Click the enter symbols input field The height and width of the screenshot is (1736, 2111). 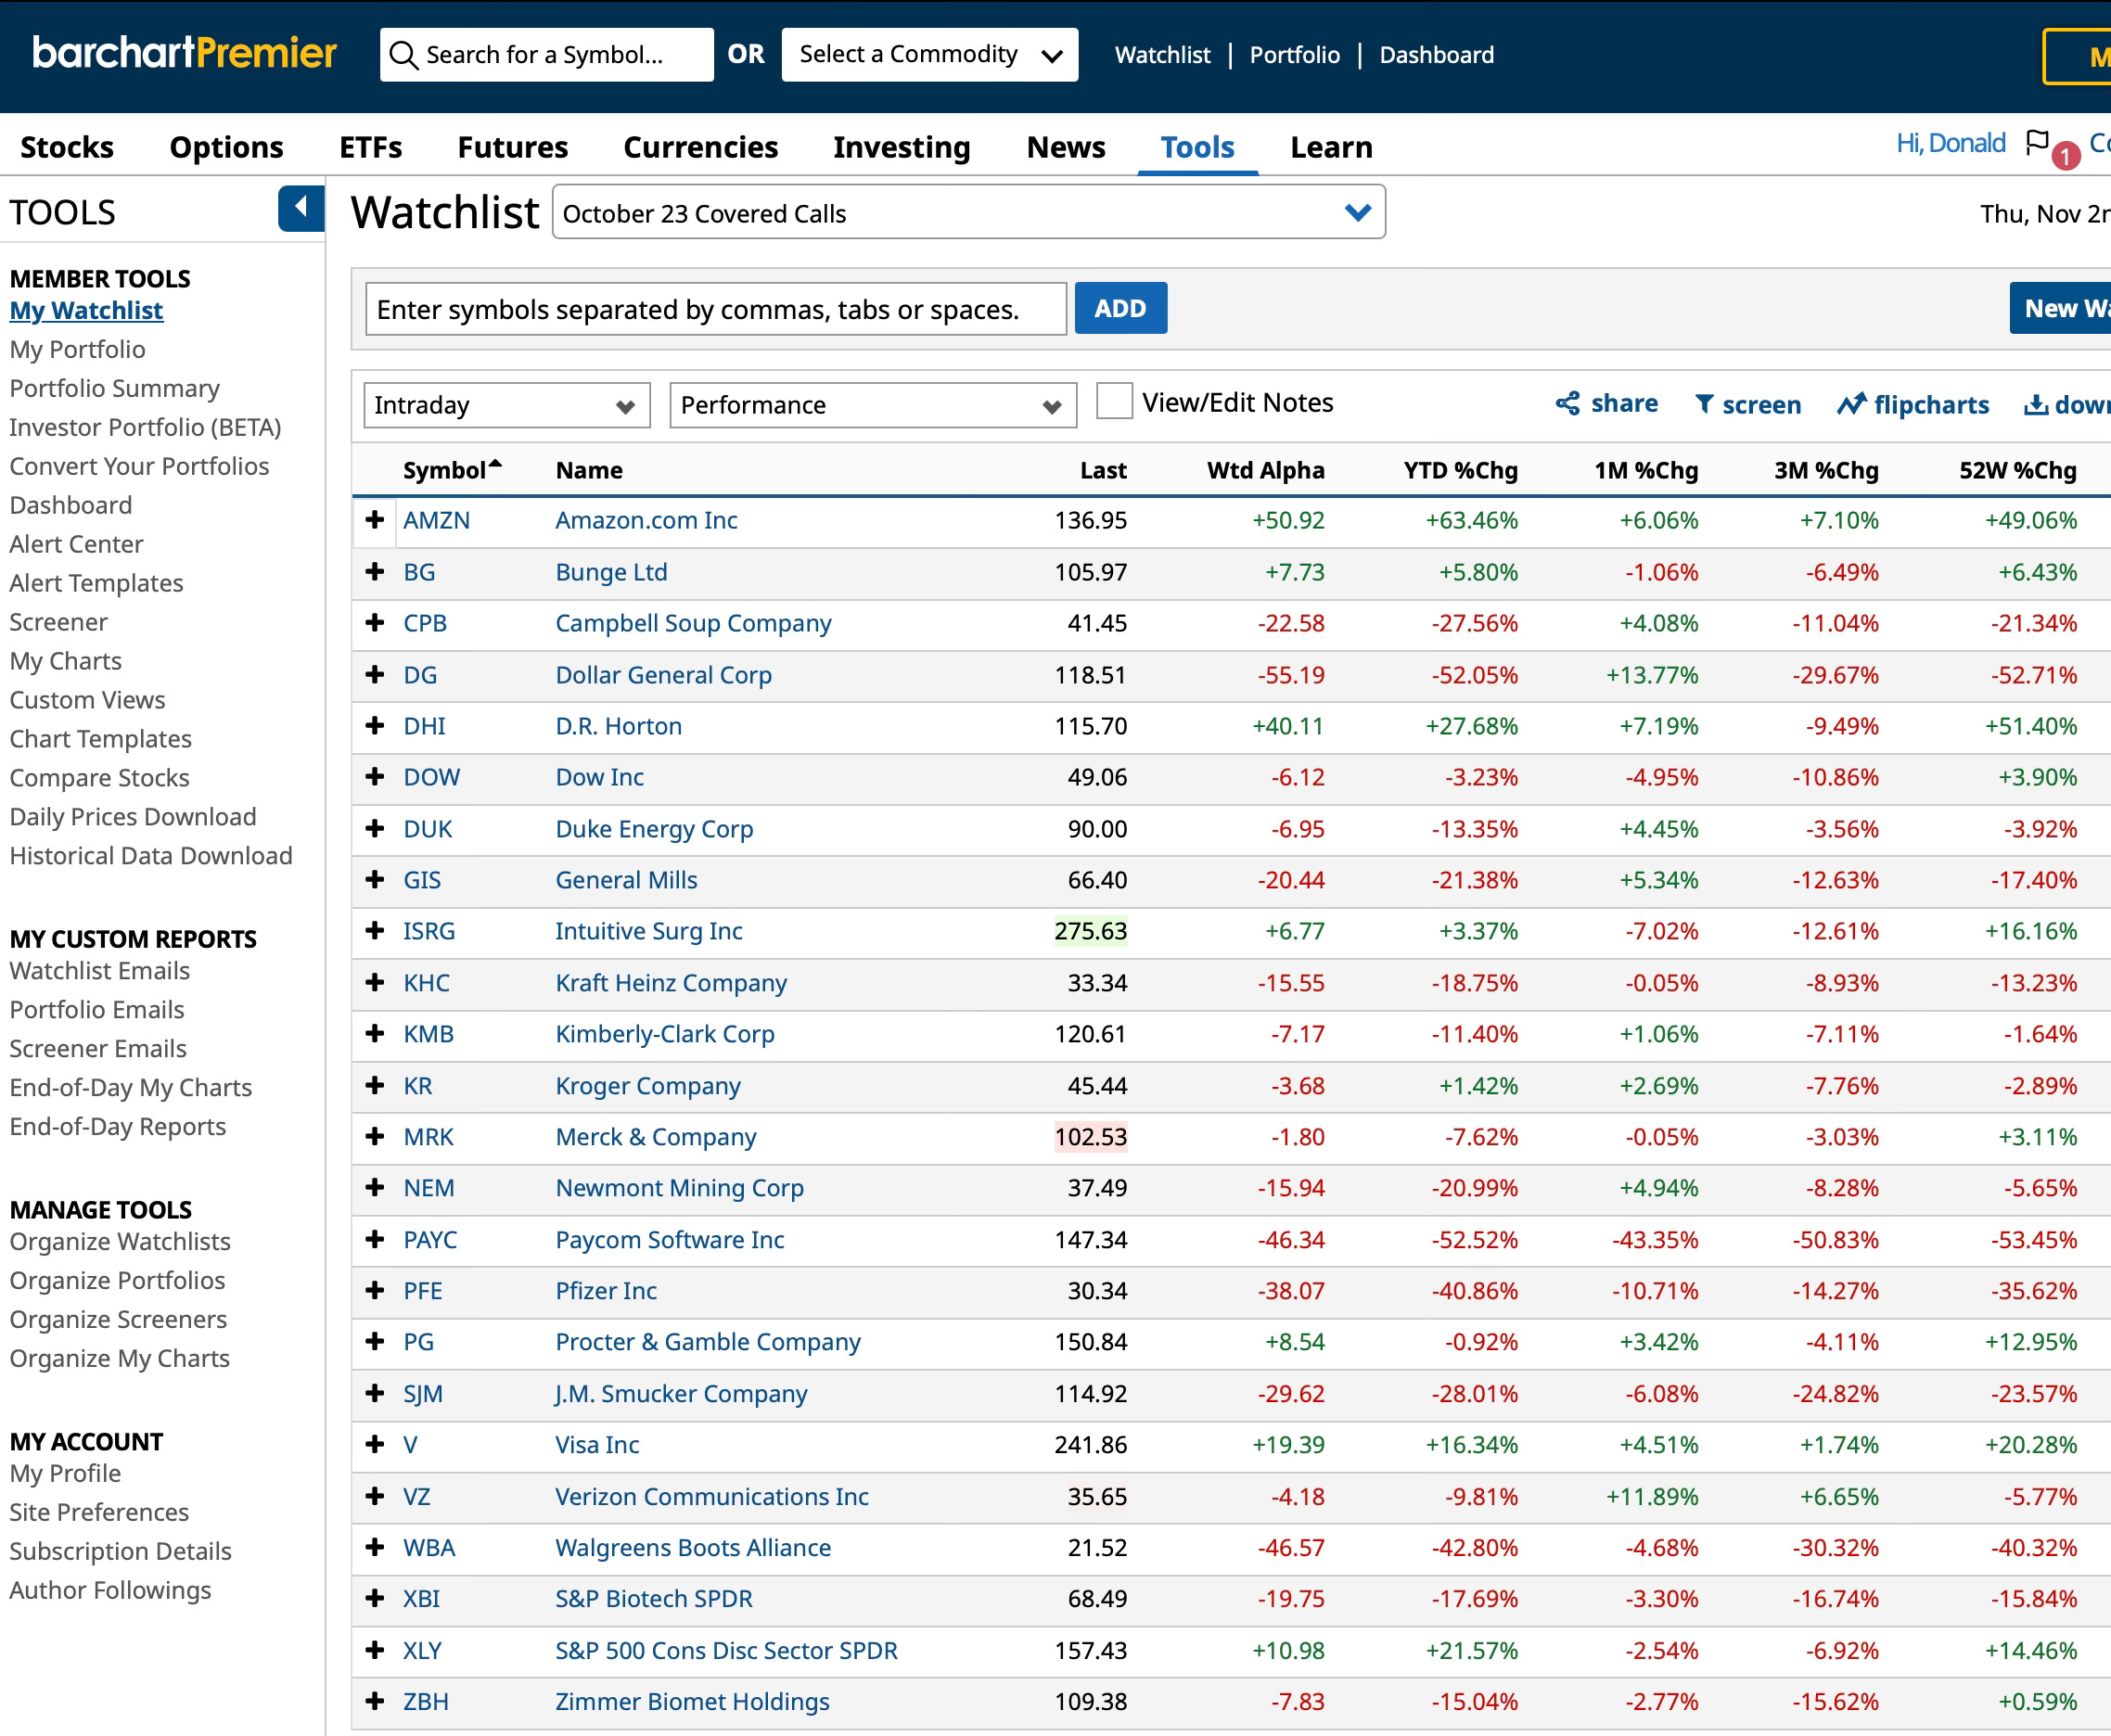pos(716,309)
